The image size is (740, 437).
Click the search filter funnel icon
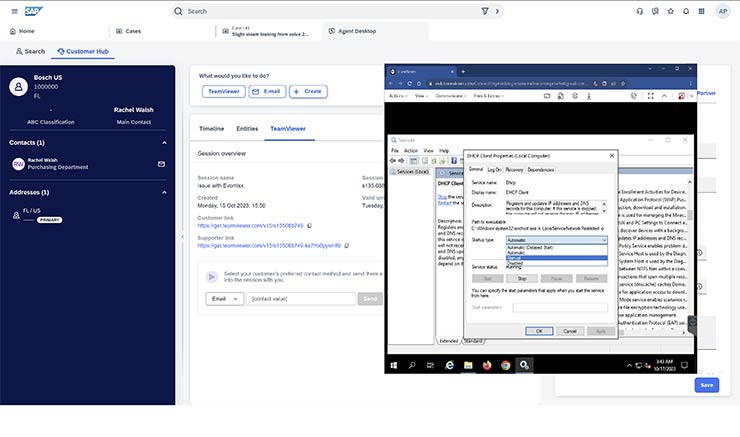484,11
